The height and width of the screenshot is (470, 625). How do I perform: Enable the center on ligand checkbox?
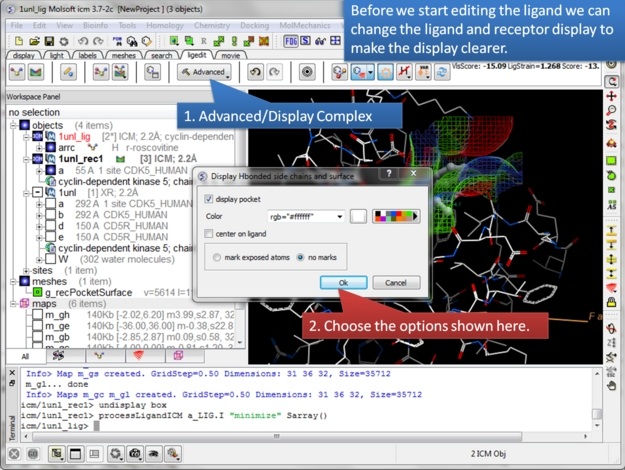tap(209, 234)
